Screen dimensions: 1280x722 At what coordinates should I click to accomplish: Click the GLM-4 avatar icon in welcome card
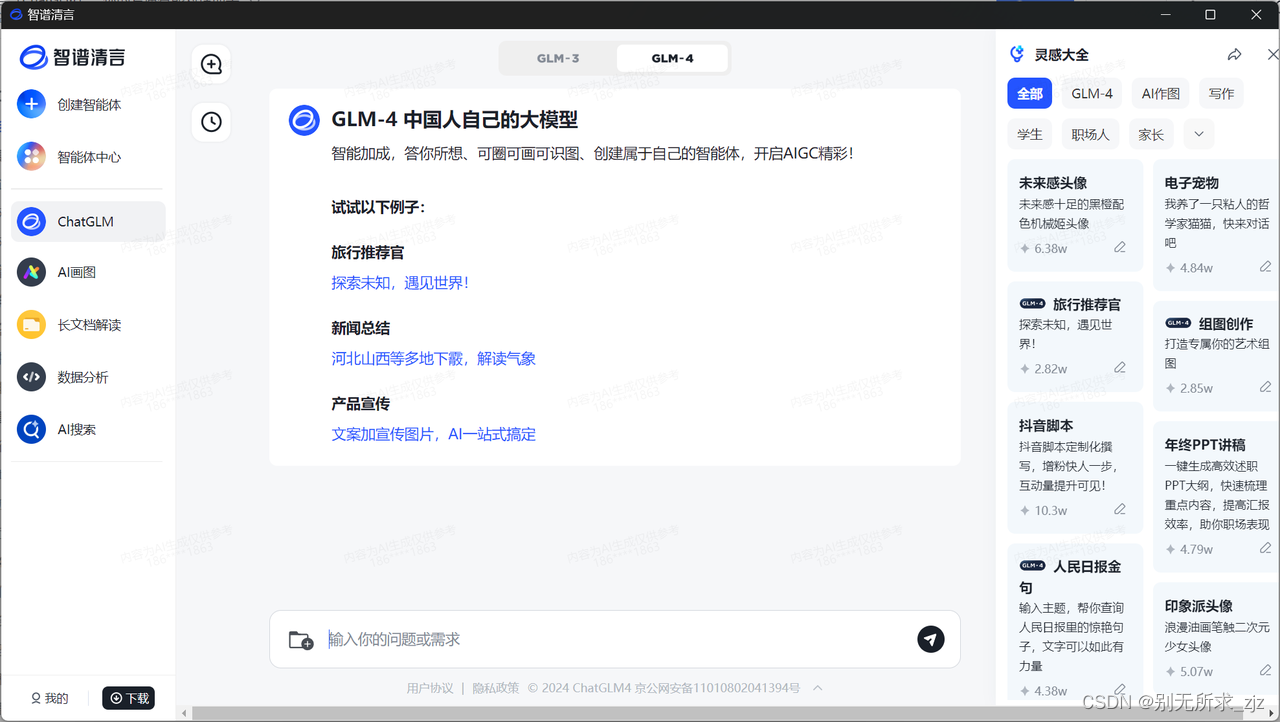pos(304,120)
